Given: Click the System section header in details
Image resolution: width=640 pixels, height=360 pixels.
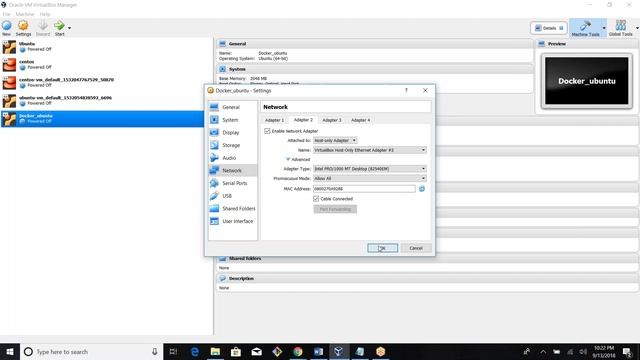Looking at the screenshot, I should 375,69.
